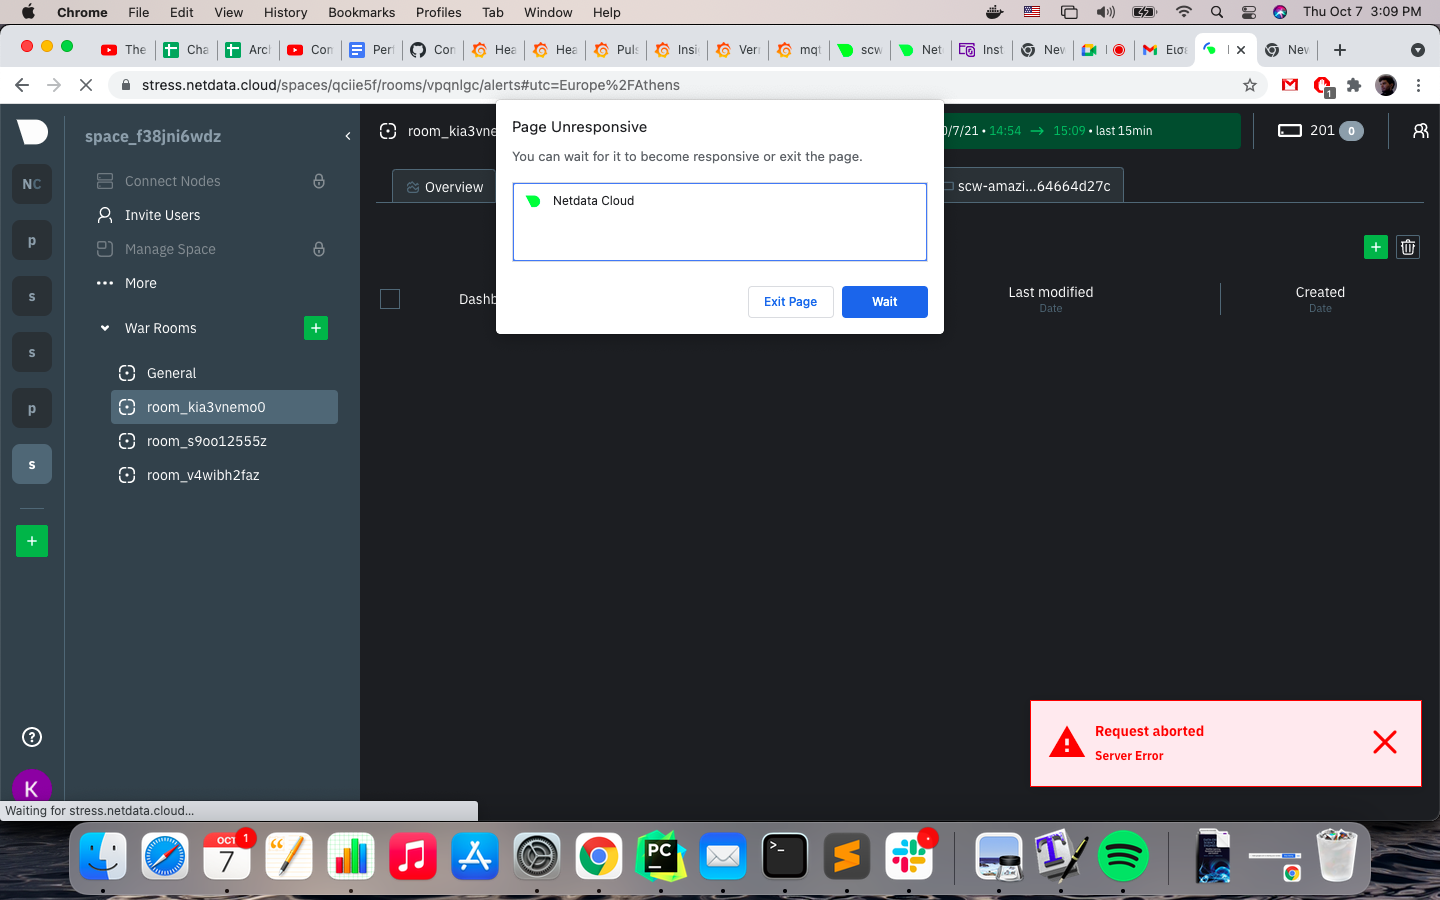
Task: Click the help question mark icon
Action: (31, 737)
